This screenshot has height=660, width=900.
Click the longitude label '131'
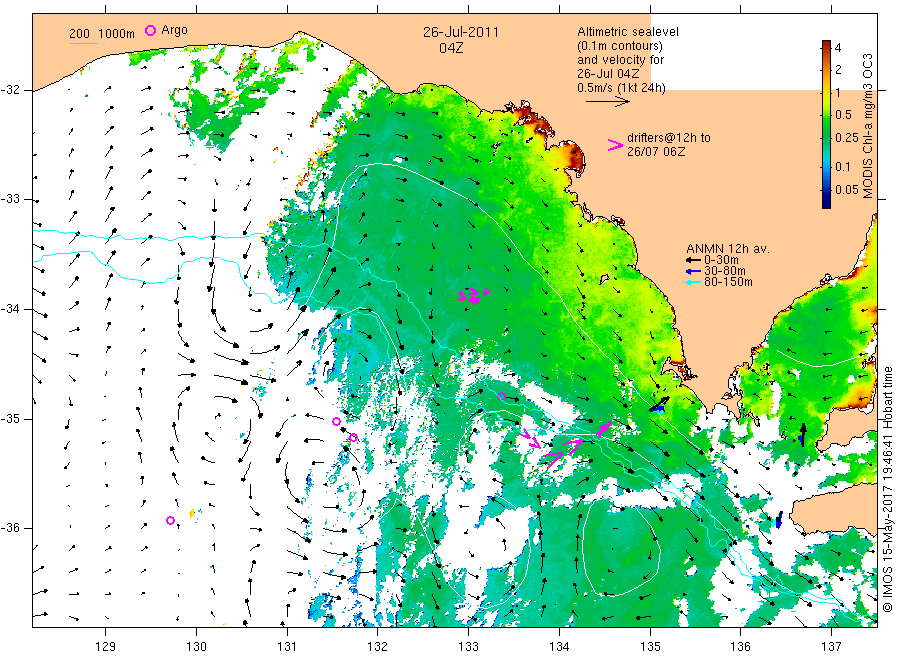[287, 647]
